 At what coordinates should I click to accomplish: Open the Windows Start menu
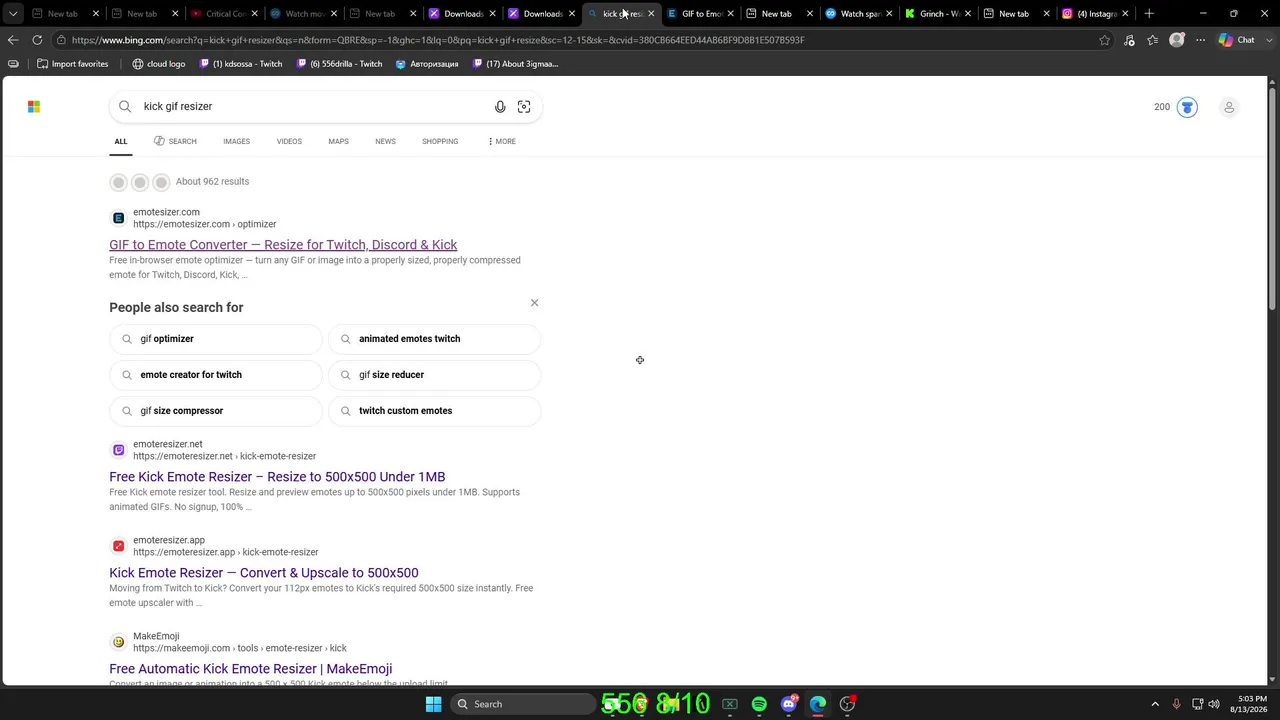pos(433,704)
